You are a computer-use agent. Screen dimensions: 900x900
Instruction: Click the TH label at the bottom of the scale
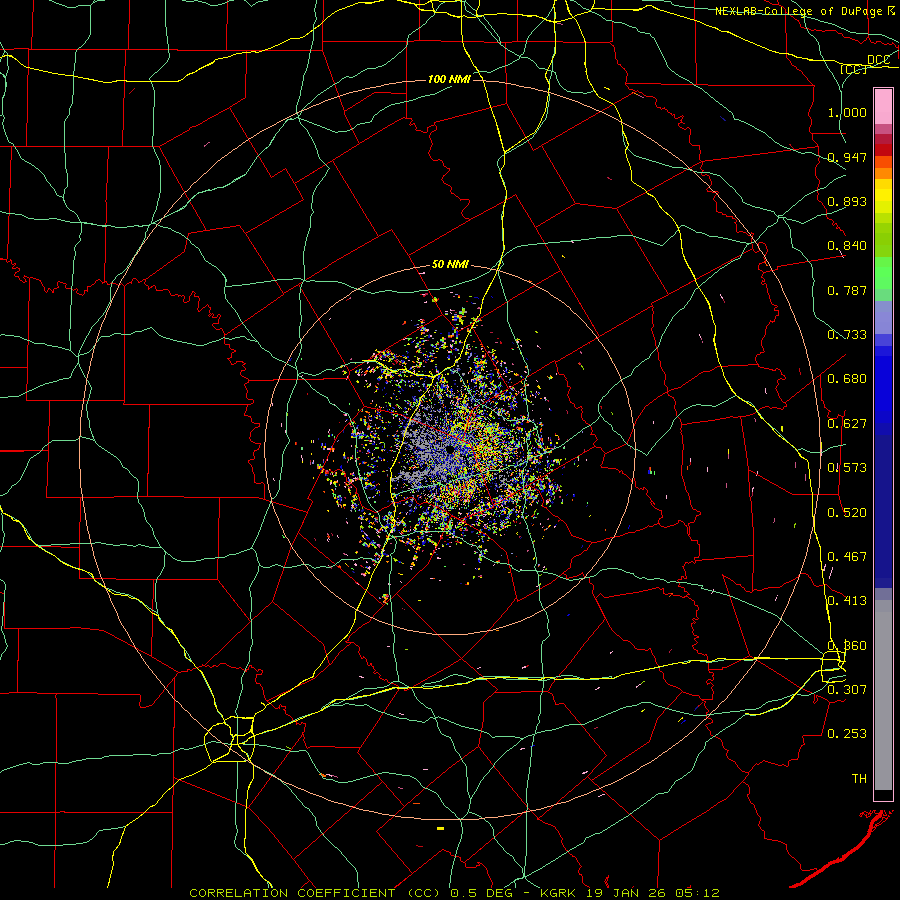[859, 779]
